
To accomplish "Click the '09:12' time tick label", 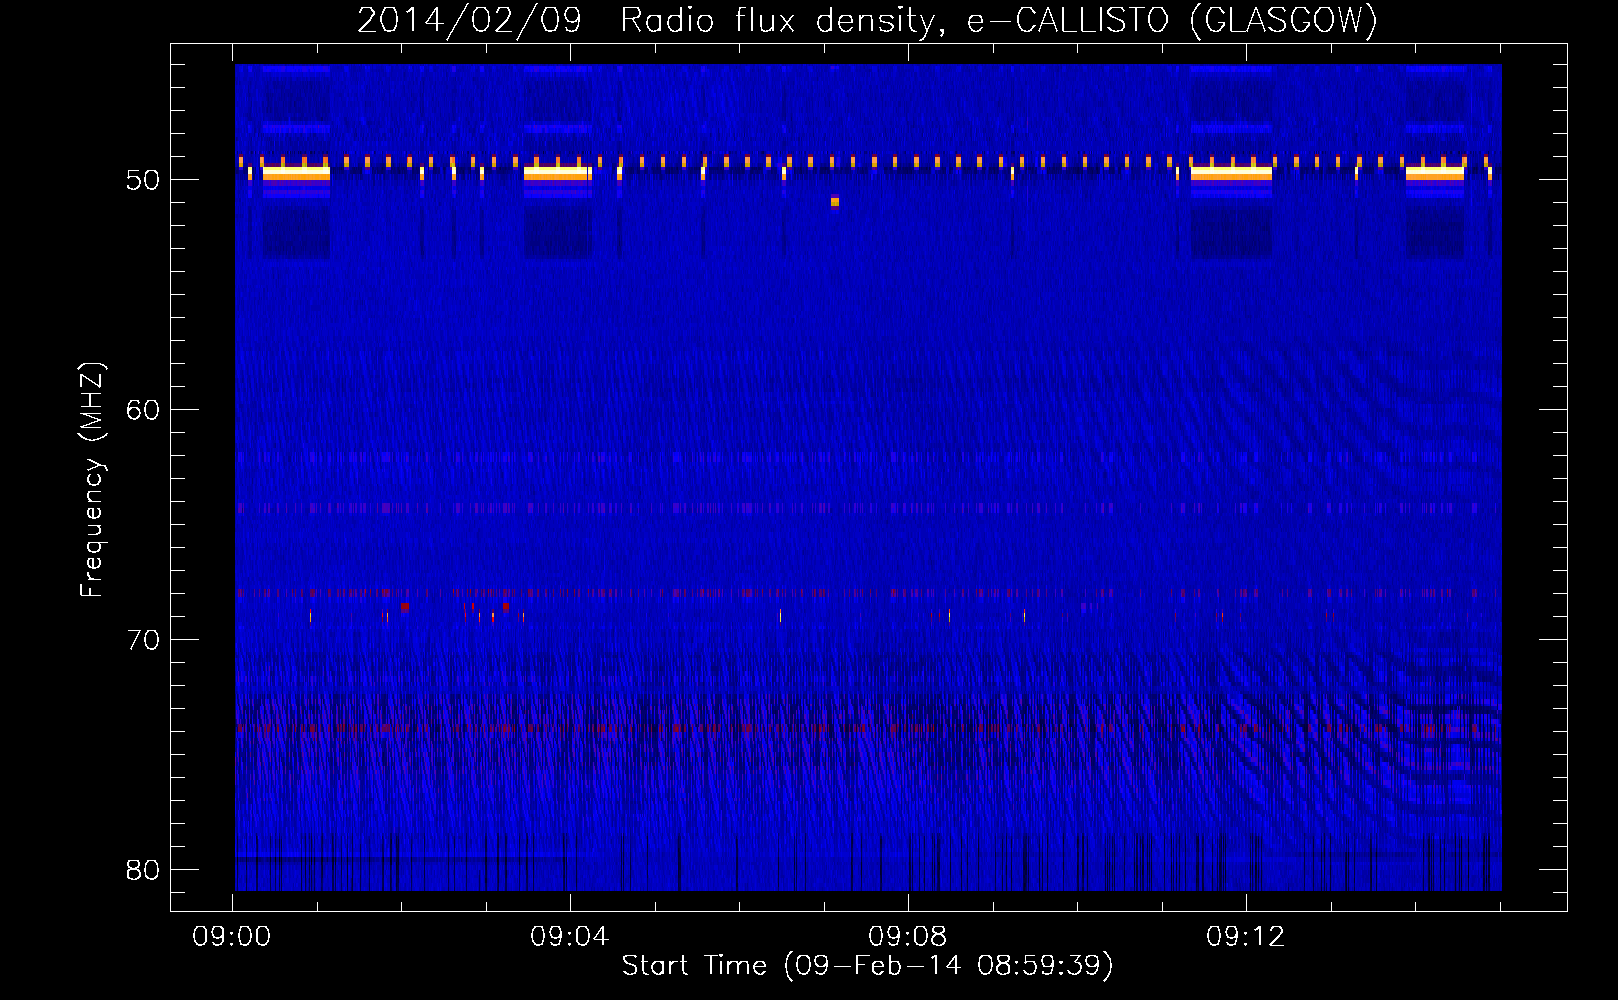I will click(x=1246, y=937).
